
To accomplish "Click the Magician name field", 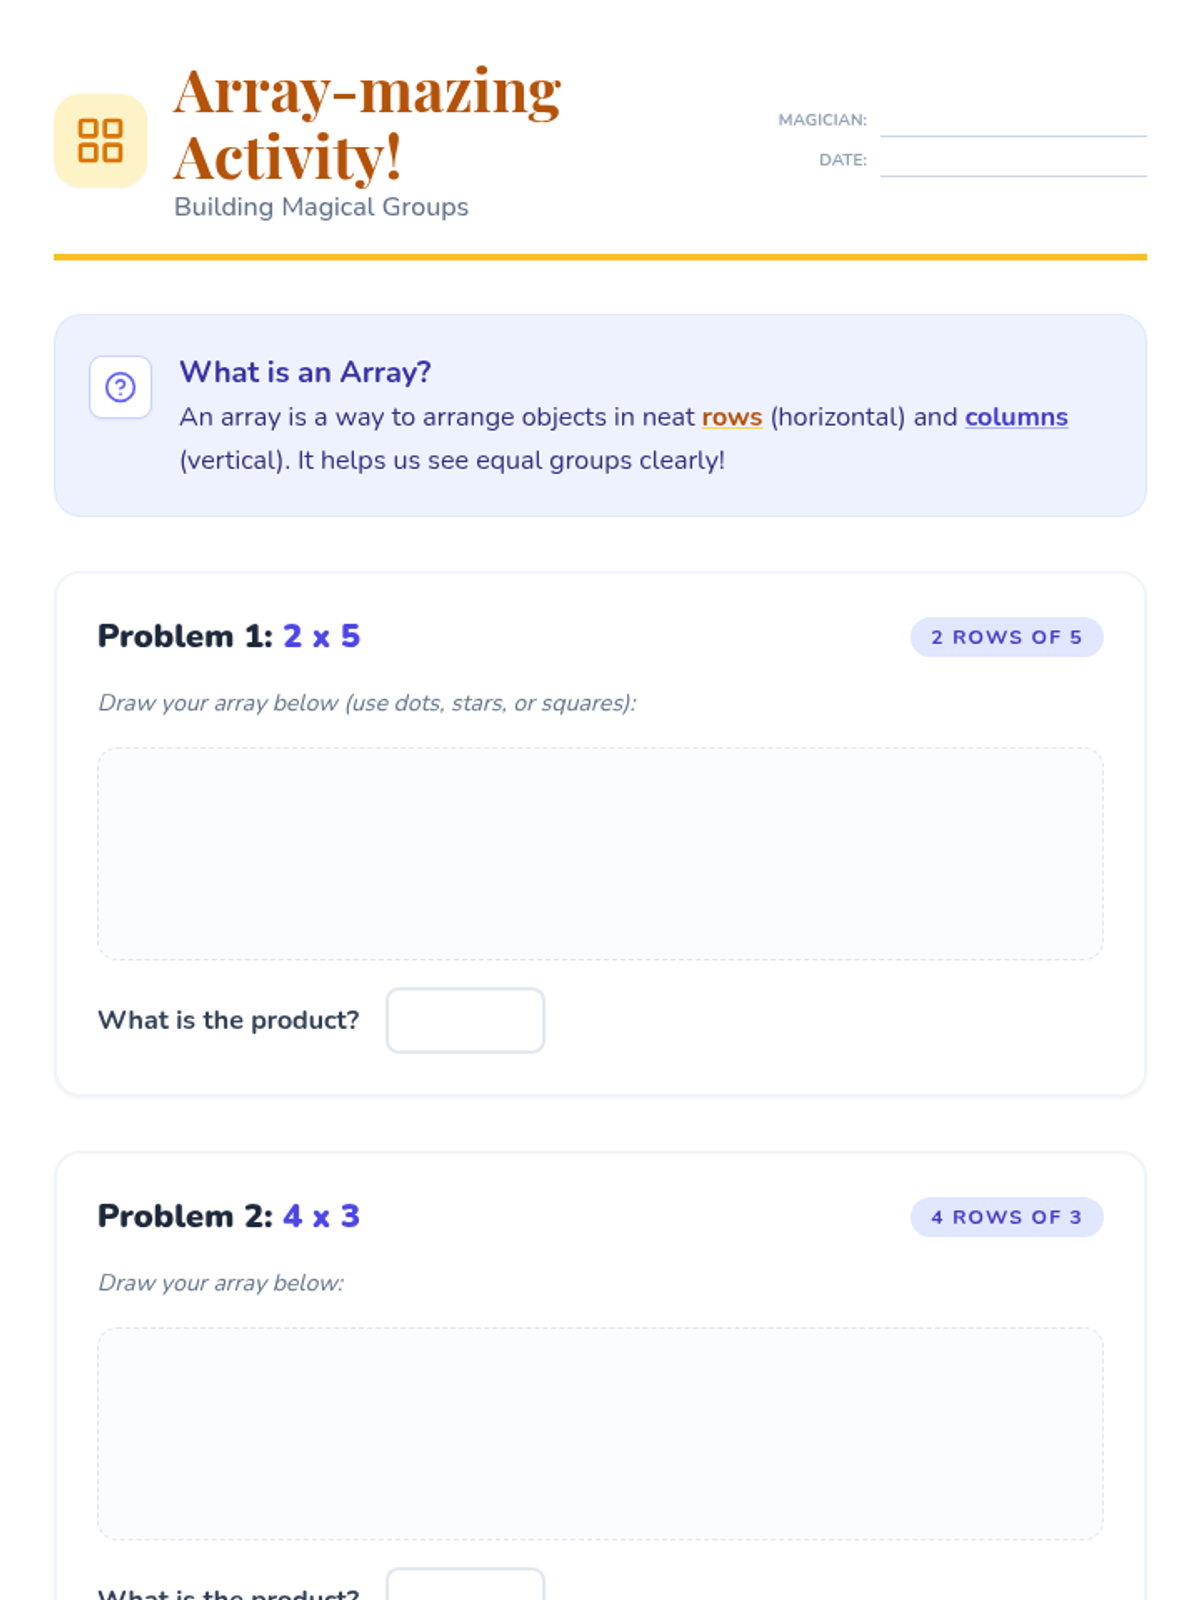I will point(1012,121).
